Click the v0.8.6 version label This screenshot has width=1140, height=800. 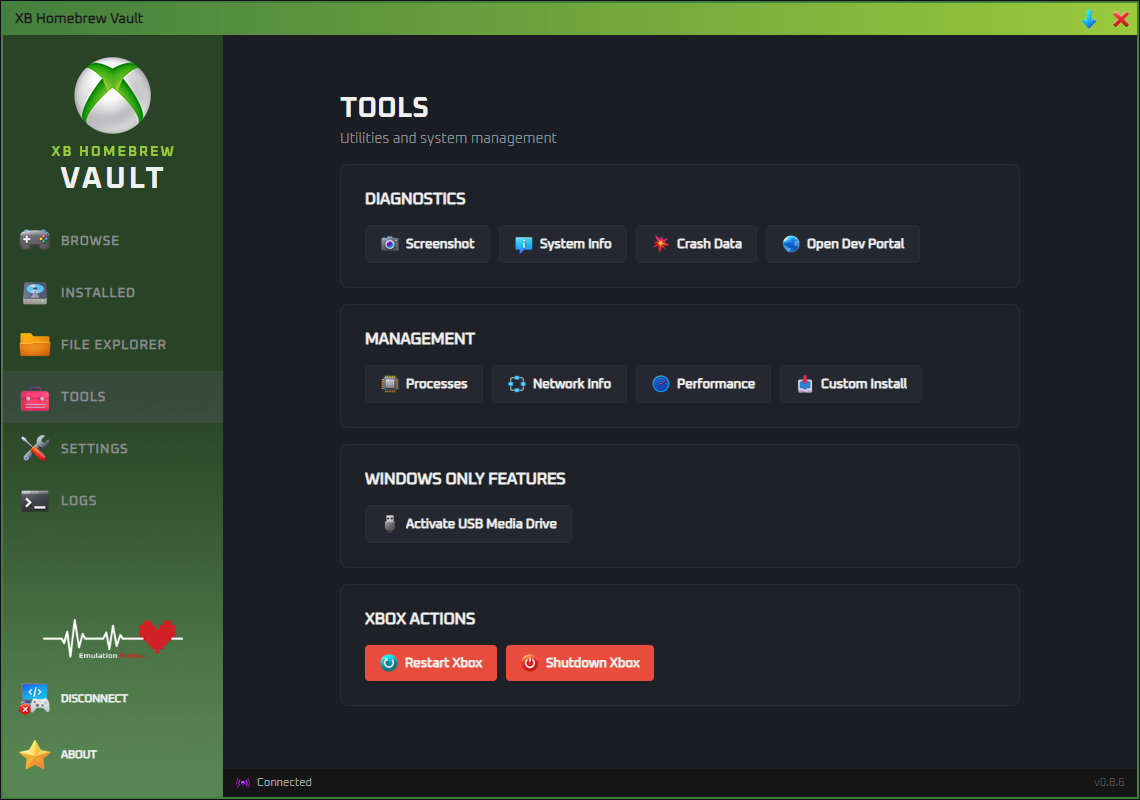pyautogui.click(x=1109, y=783)
